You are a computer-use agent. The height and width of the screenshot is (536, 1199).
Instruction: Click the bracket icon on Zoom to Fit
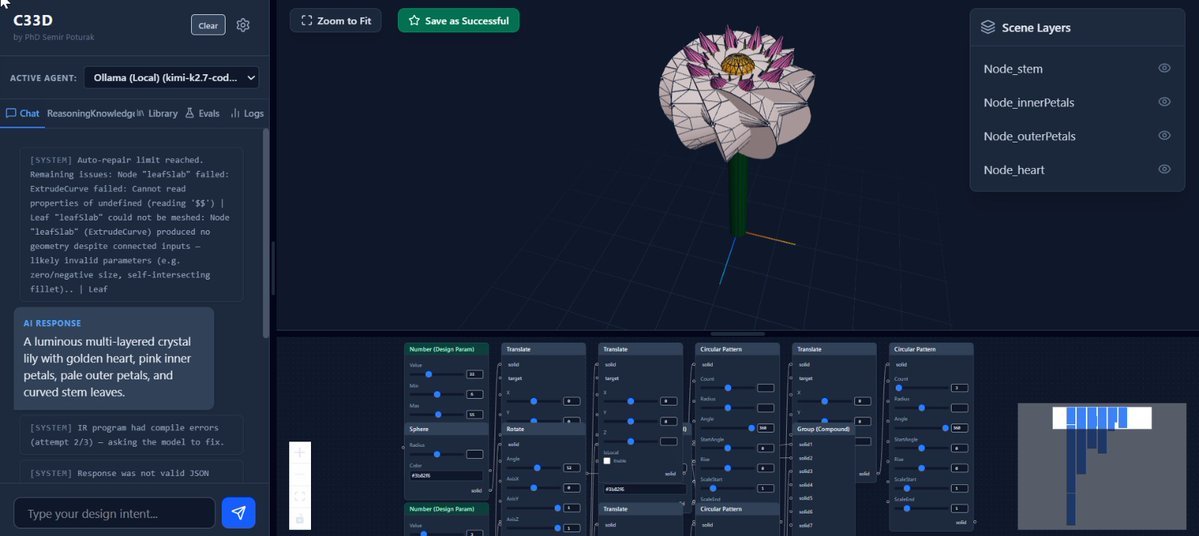click(x=307, y=21)
